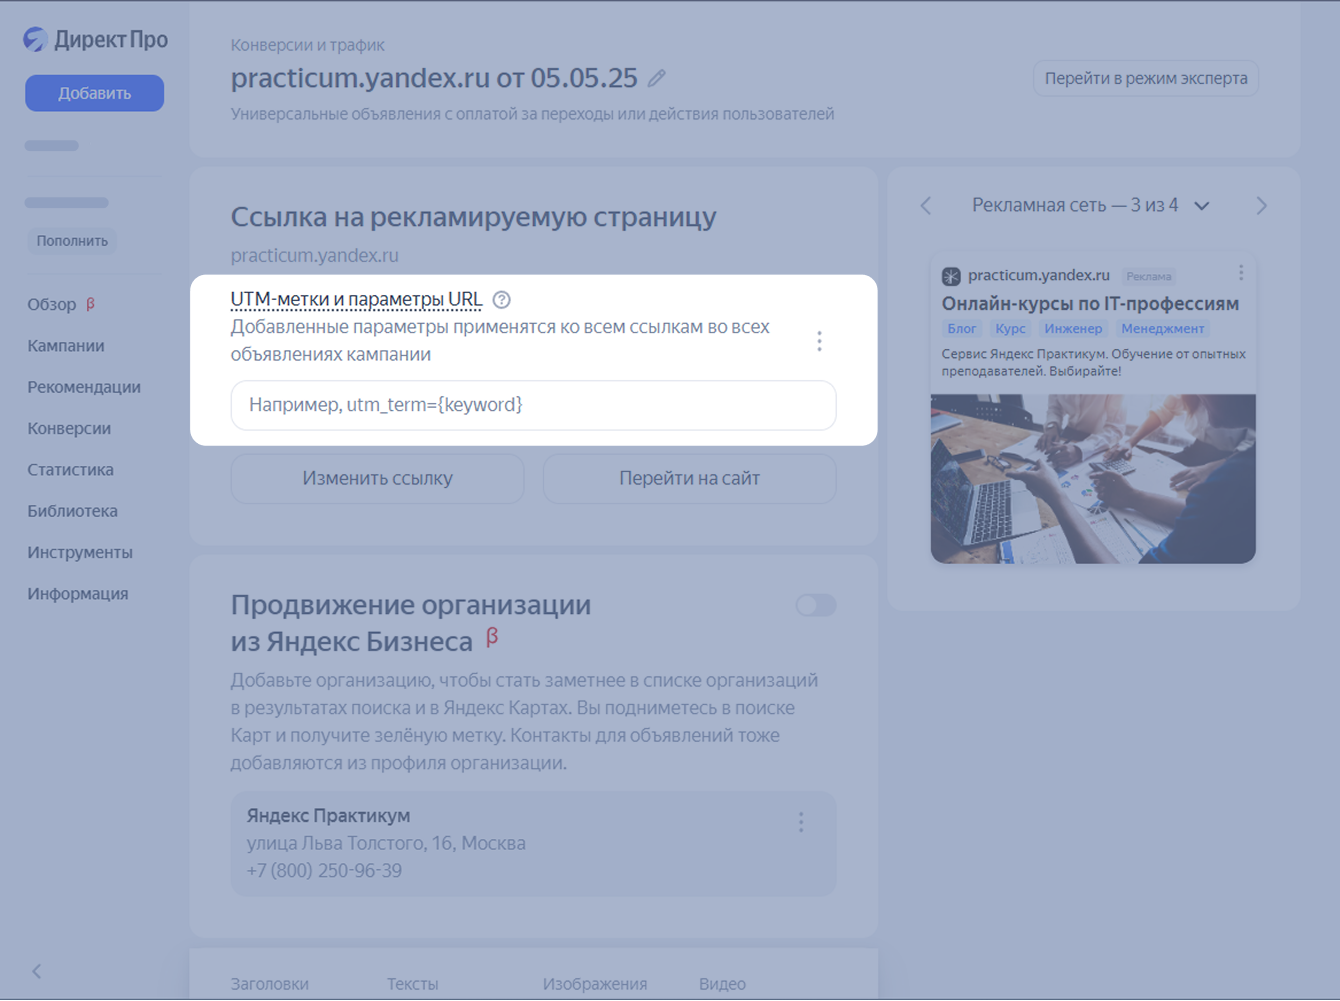Show next ad preview with right arrow
Screen dimensions: 1340x1001
click(1261, 205)
